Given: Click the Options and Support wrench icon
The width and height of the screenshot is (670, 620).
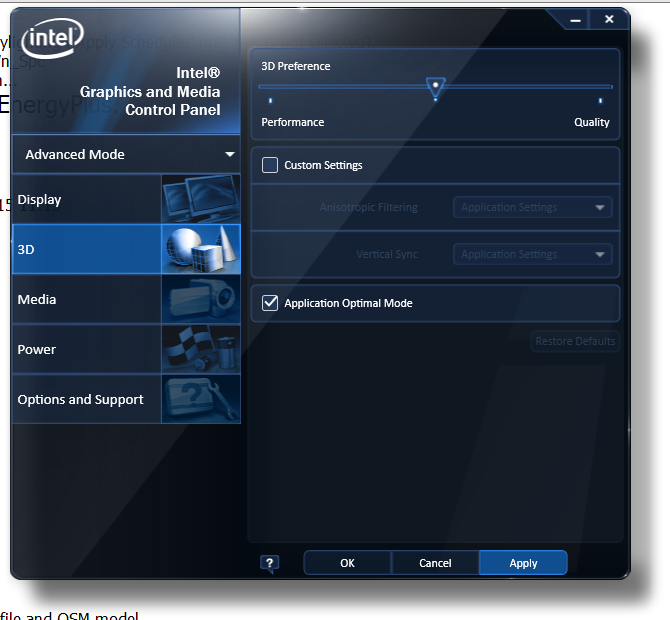Looking at the screenshot, I should [x=201, y=399].
